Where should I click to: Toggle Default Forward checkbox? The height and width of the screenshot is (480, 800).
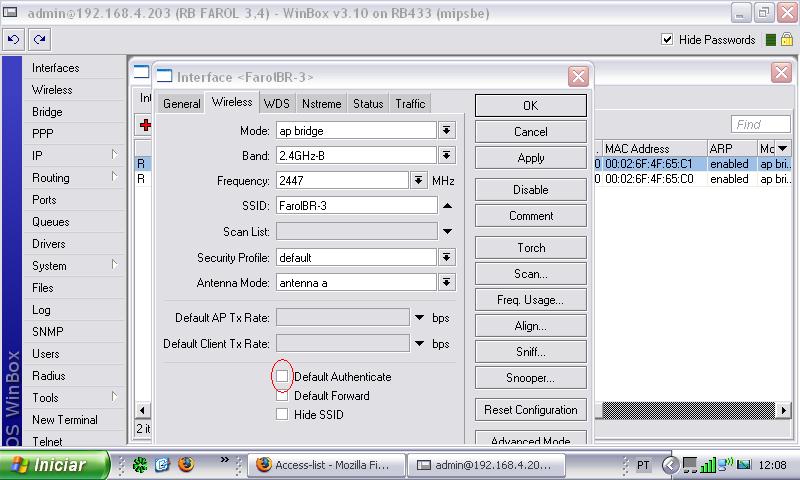coord(282,395)
